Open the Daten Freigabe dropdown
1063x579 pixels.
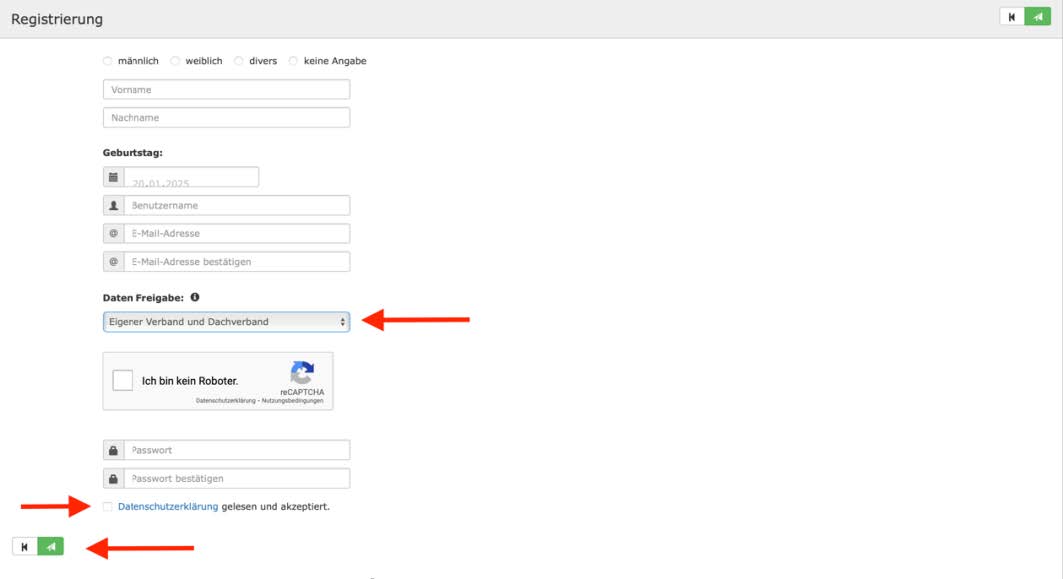tap(226, 322)
